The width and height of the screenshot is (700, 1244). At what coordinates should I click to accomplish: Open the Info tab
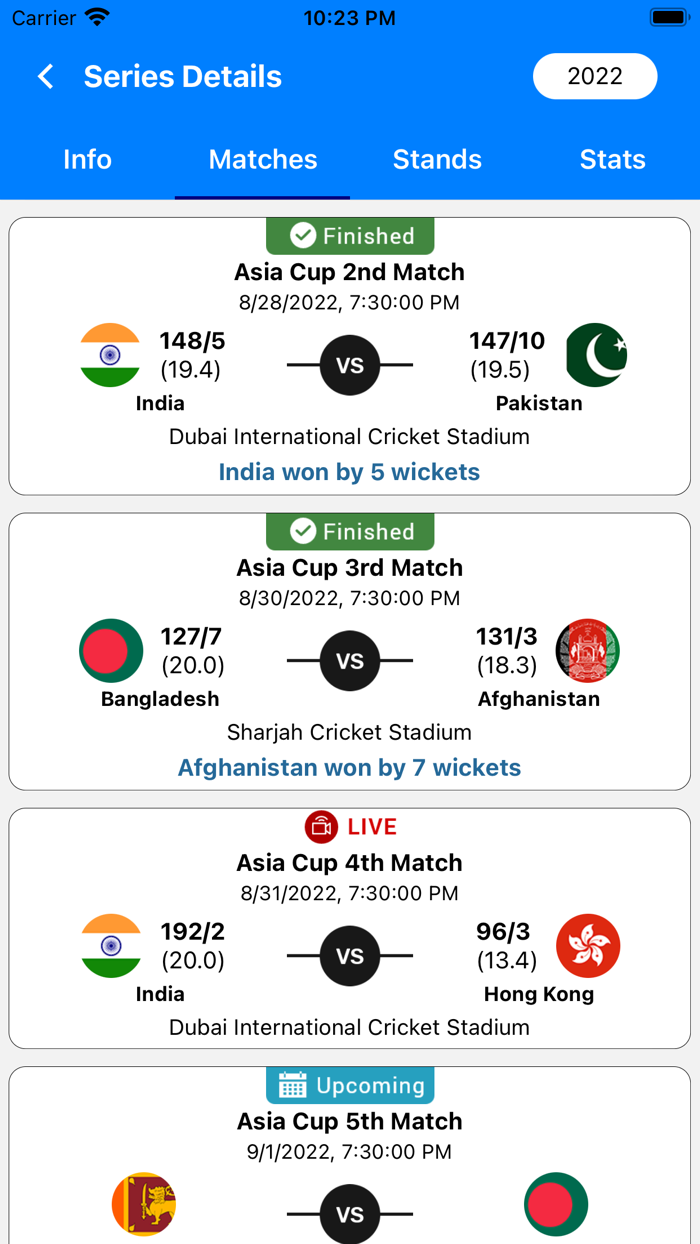[87, 159]
